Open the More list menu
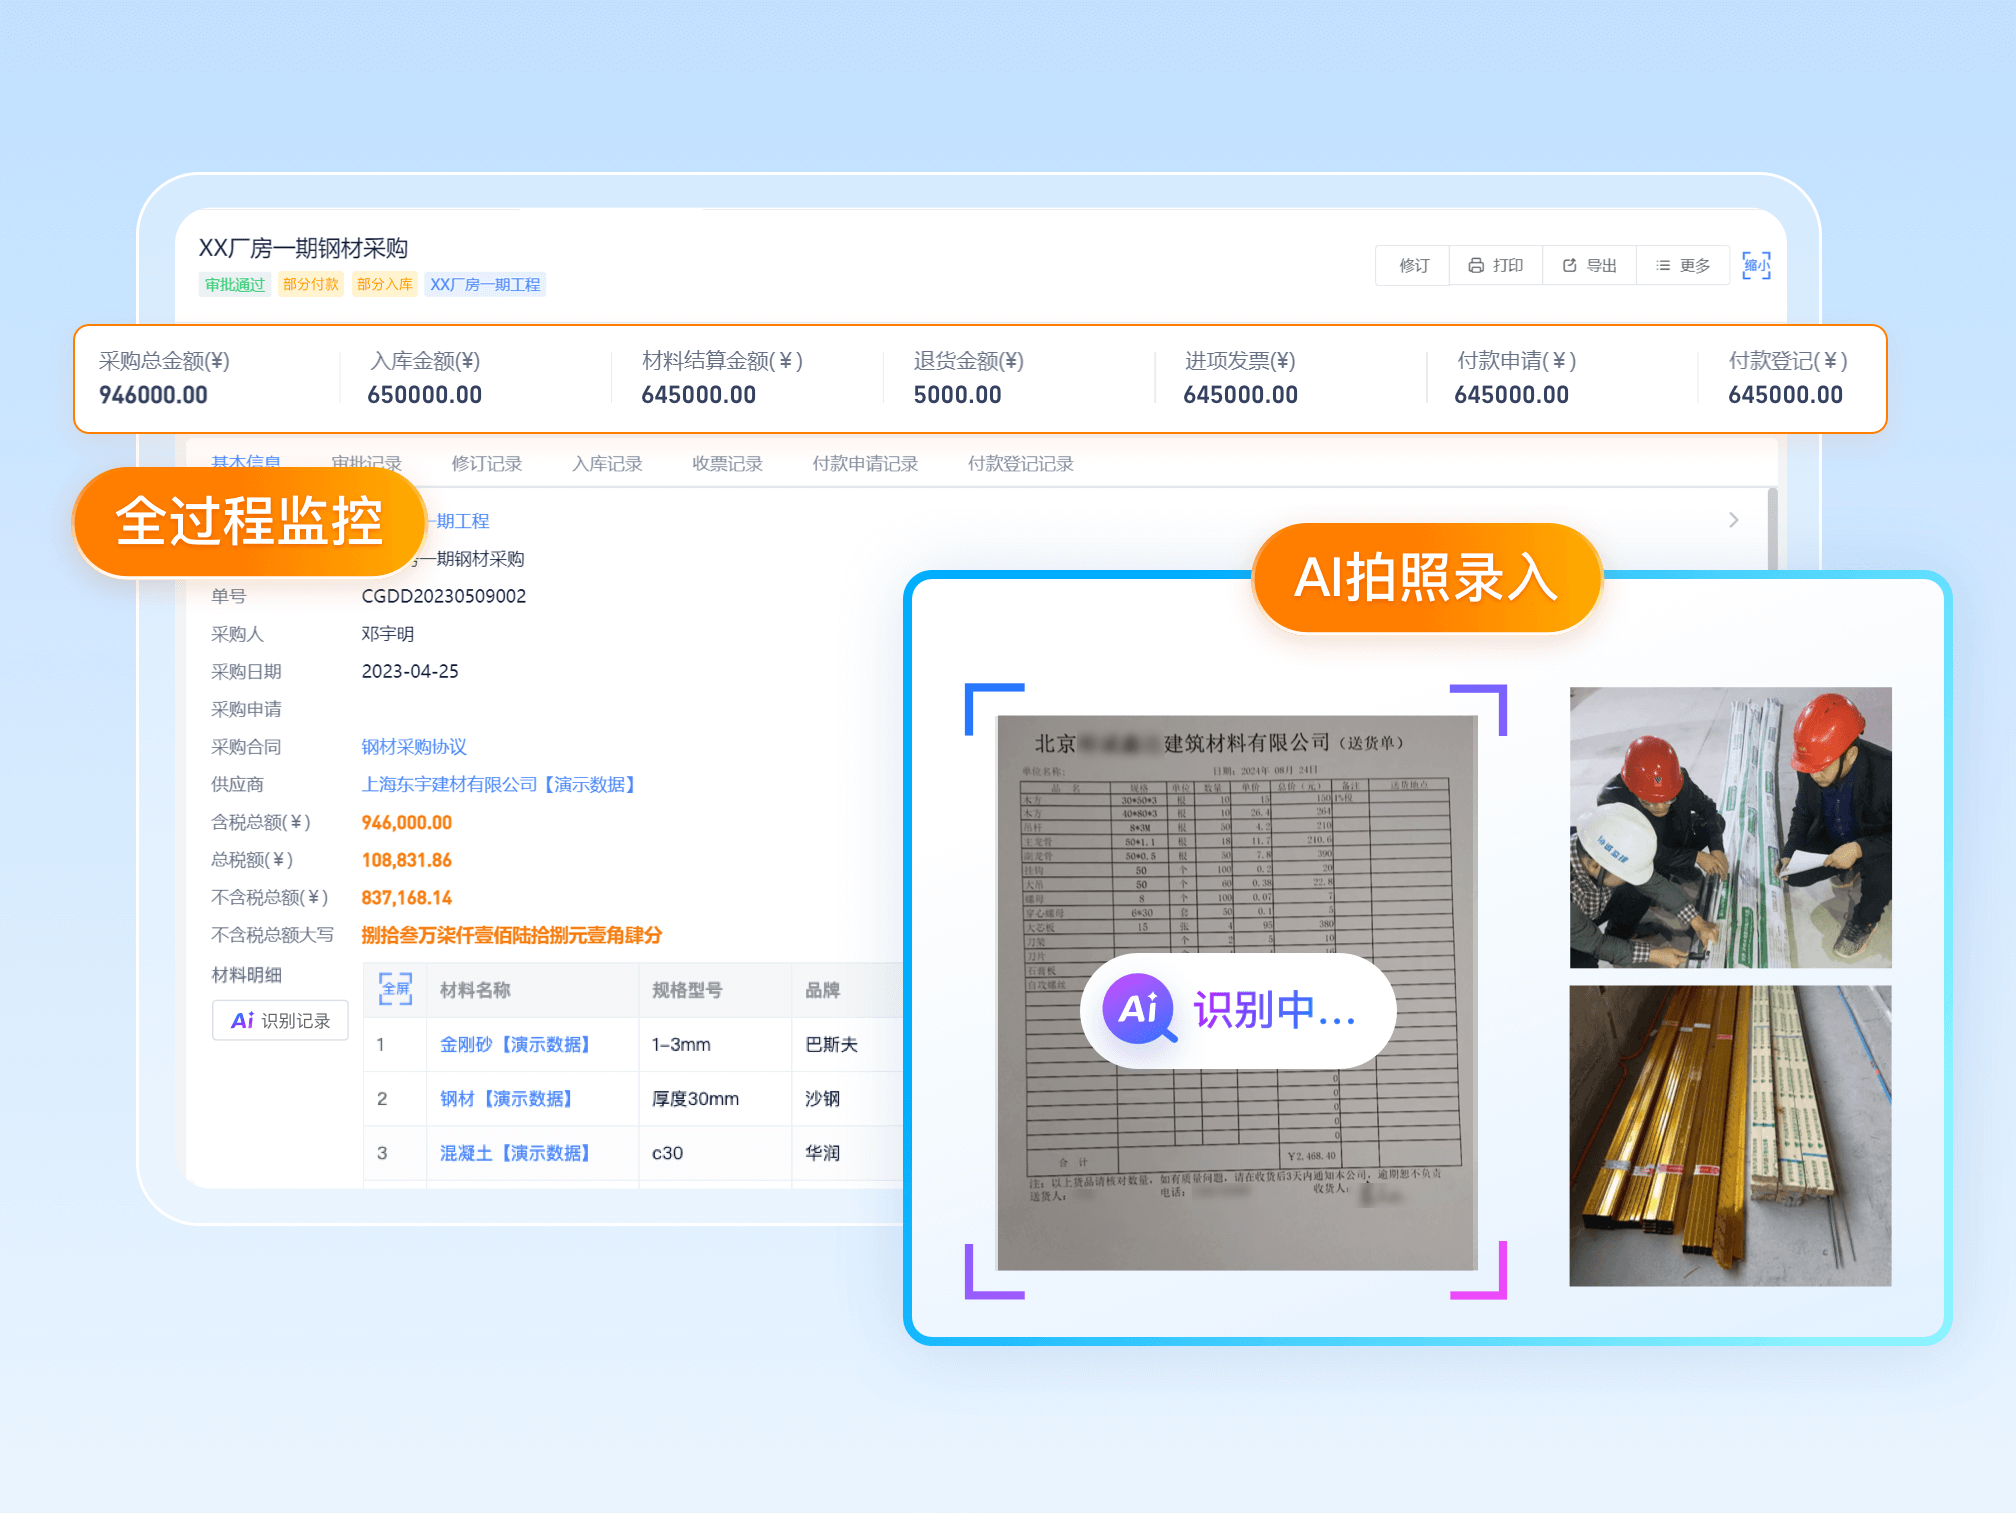Viewport: 2016px width, 1513px height. point(1682,265)
